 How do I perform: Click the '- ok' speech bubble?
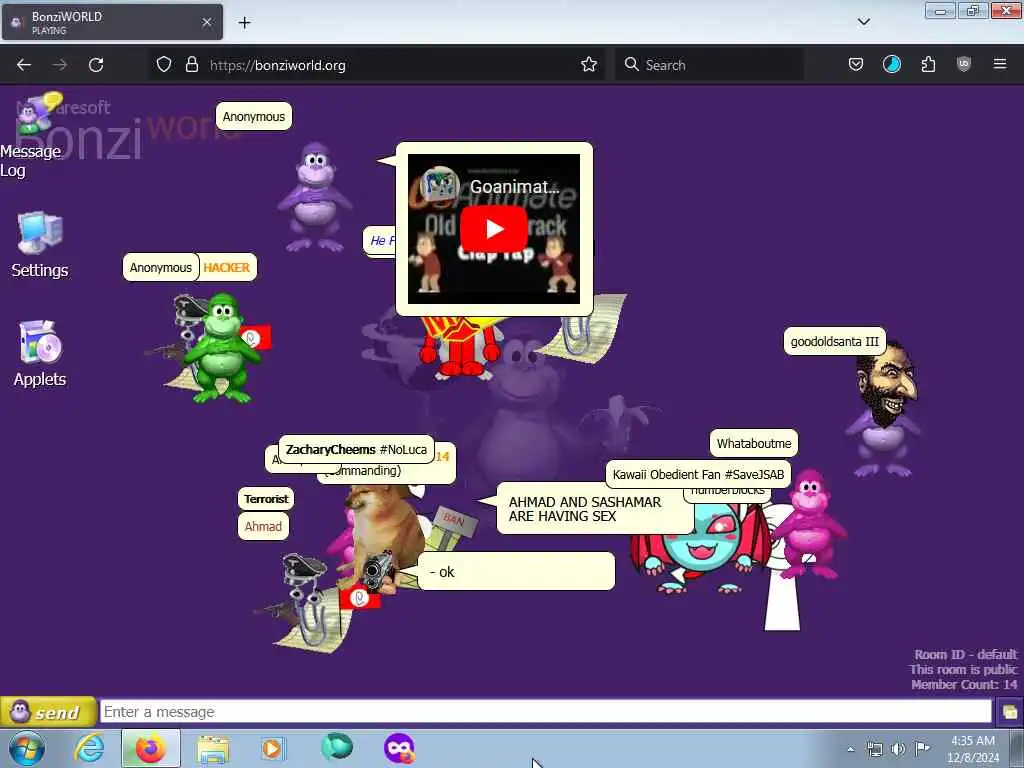coord(516,572)
